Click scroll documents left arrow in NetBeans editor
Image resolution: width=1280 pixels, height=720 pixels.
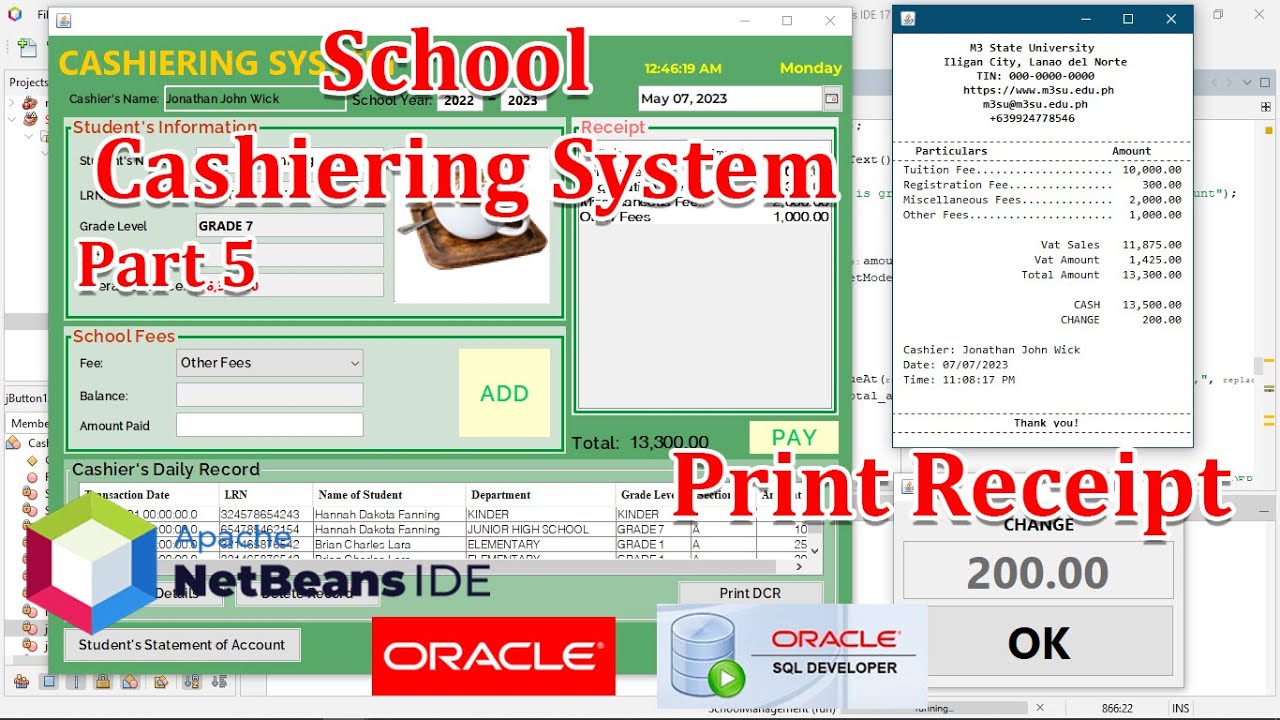click(1215, 83)
